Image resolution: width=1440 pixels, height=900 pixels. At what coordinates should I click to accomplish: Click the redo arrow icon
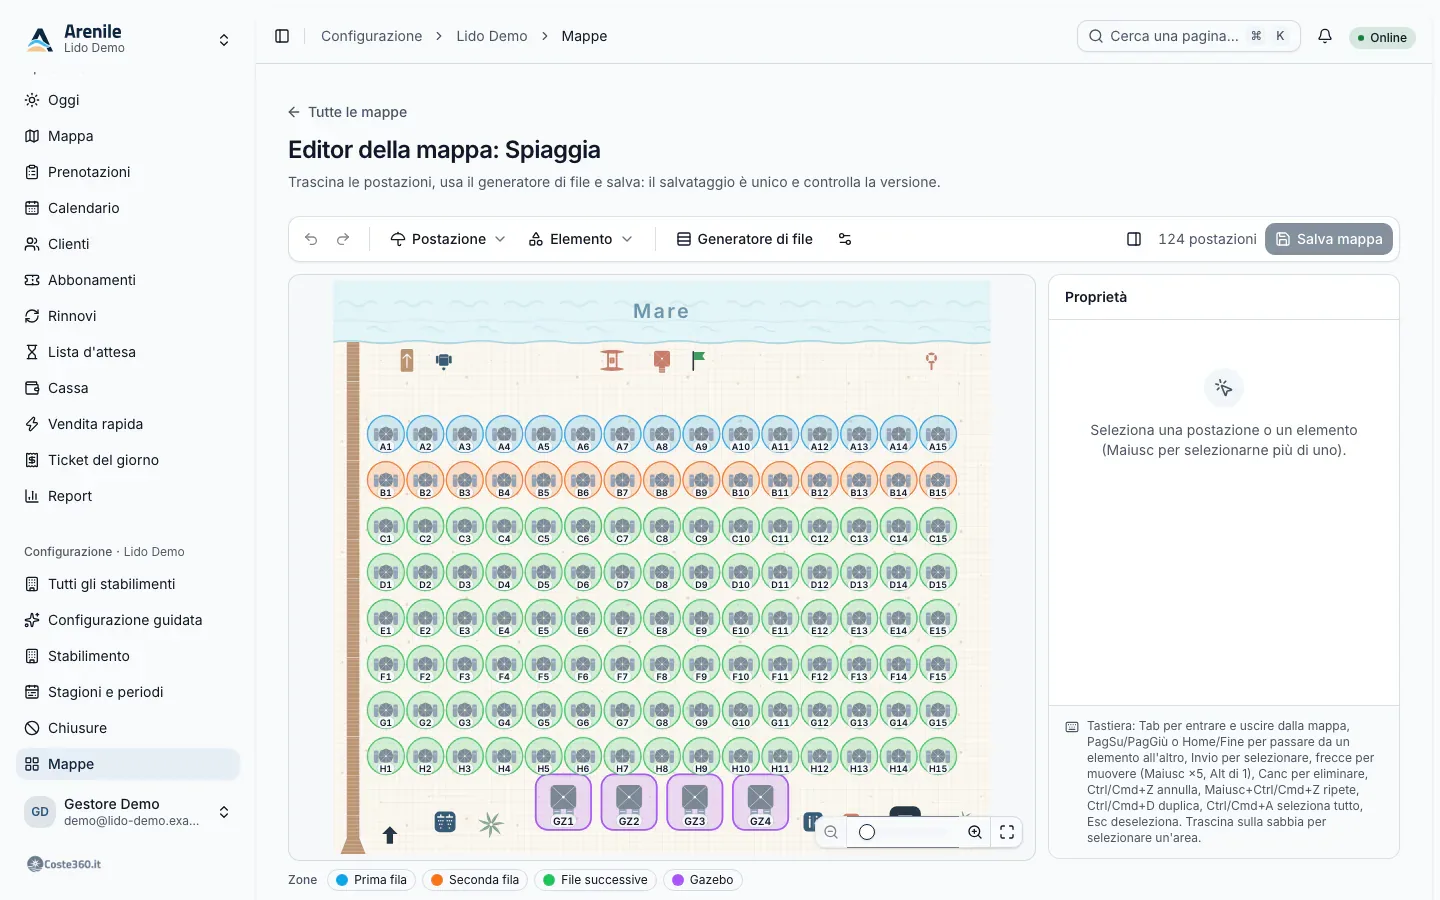[x=343, y=239]
